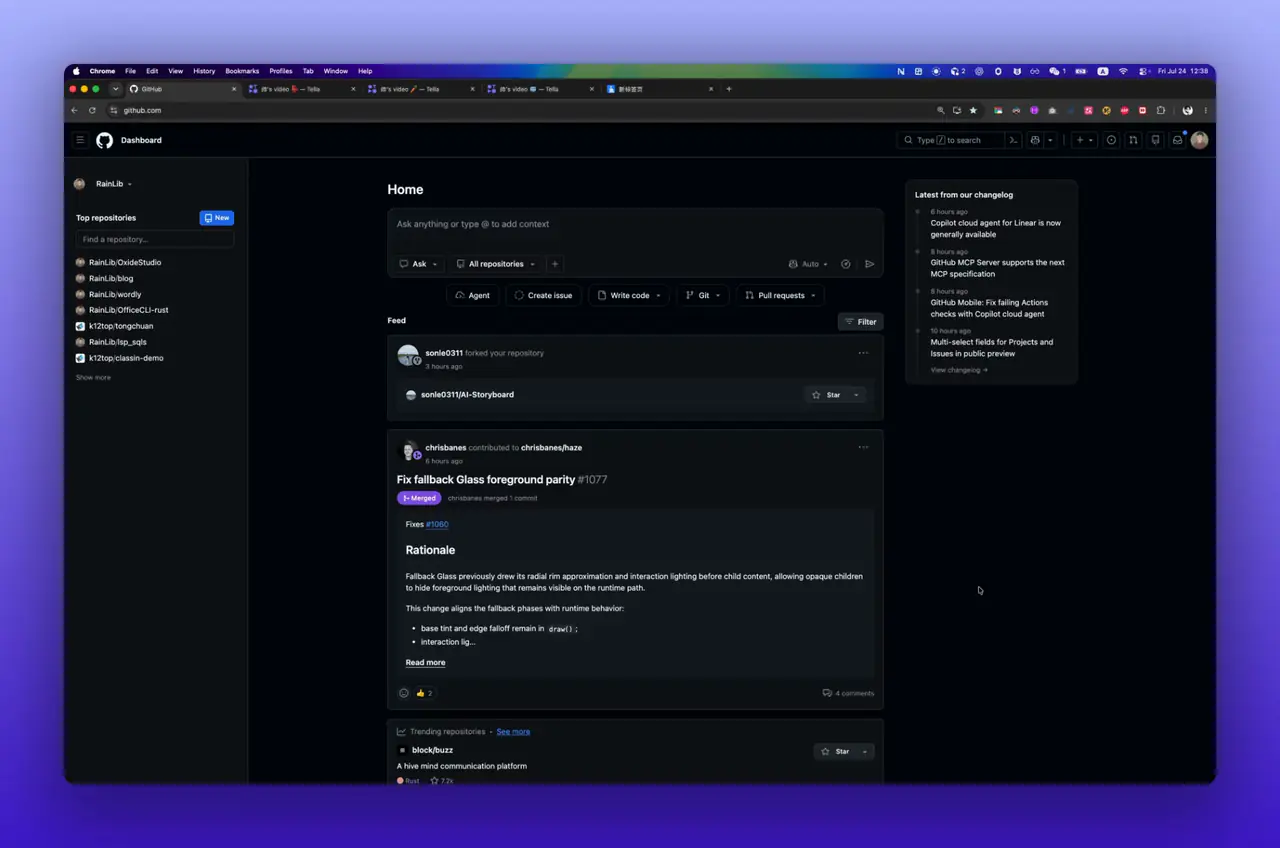1280x848 pixels.
Task: Open the History menu in the macOS menu bar
Action: point(204,71)
